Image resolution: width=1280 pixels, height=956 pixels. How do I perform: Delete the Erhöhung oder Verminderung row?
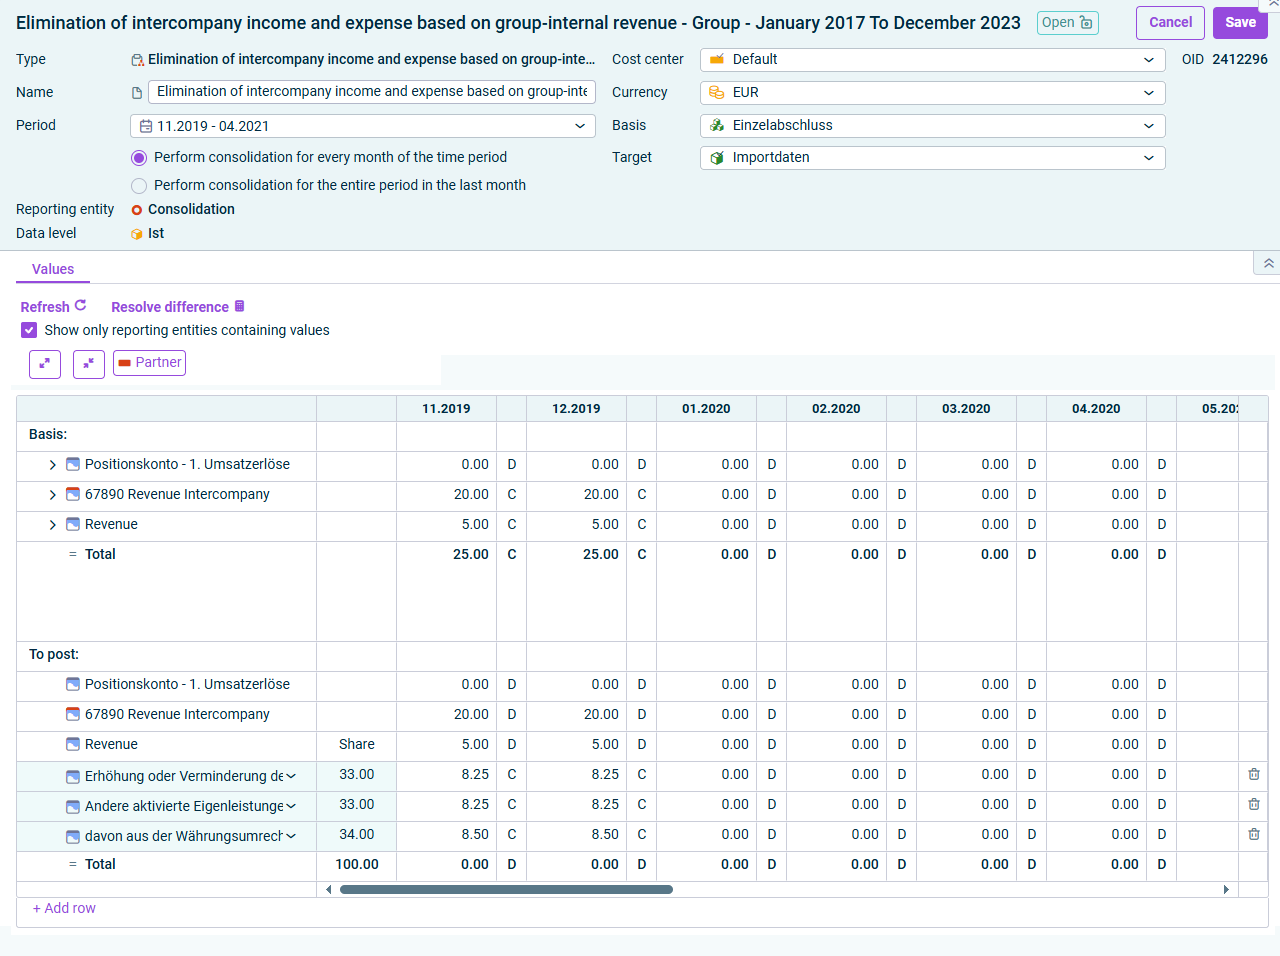click(1254, 775)
